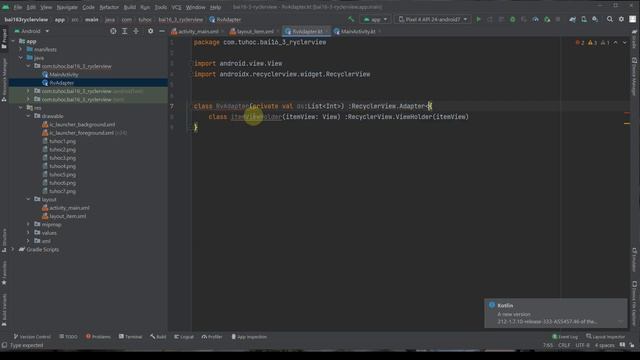
Task: Click Expand All in Project panel
Action: coord(124,31)
